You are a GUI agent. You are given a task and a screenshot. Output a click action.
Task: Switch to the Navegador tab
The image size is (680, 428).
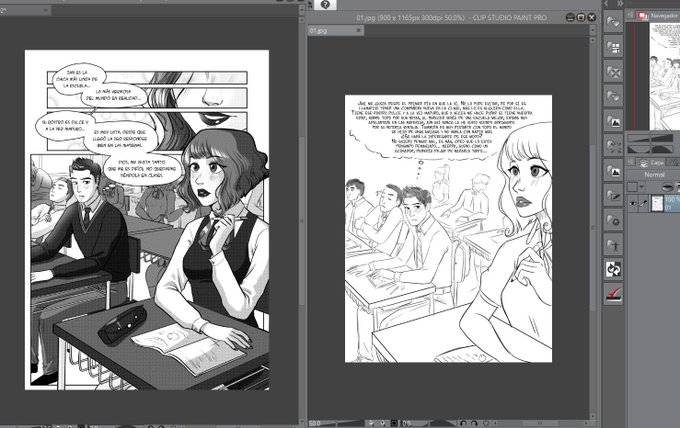(658, 16)
